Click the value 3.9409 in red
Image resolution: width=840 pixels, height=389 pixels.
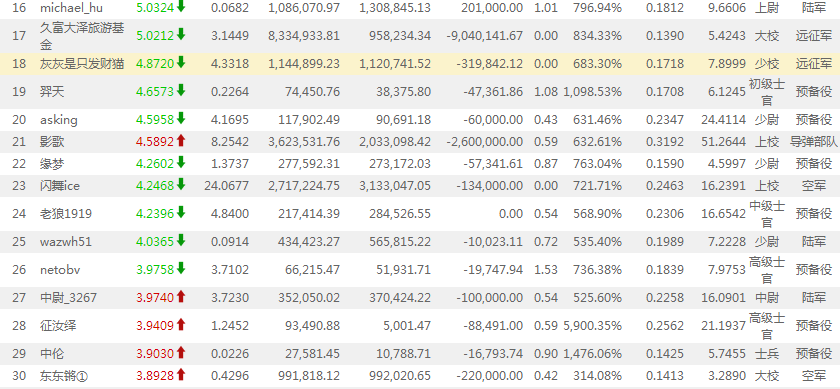[x=155, y=325]
